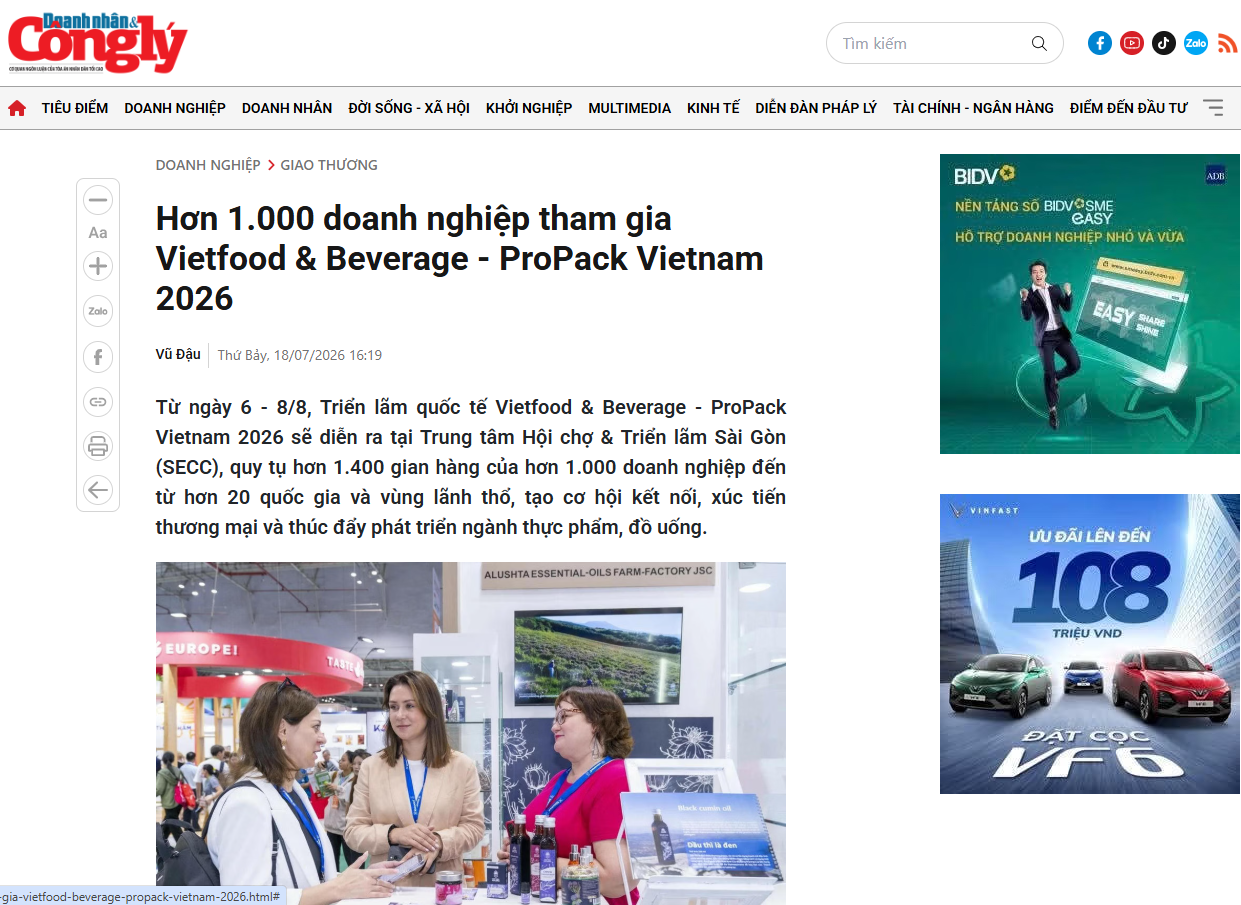The image size is (1241, 905).
Task: Open the KINH TẾ menu item
Action: [x=713, y=108]
